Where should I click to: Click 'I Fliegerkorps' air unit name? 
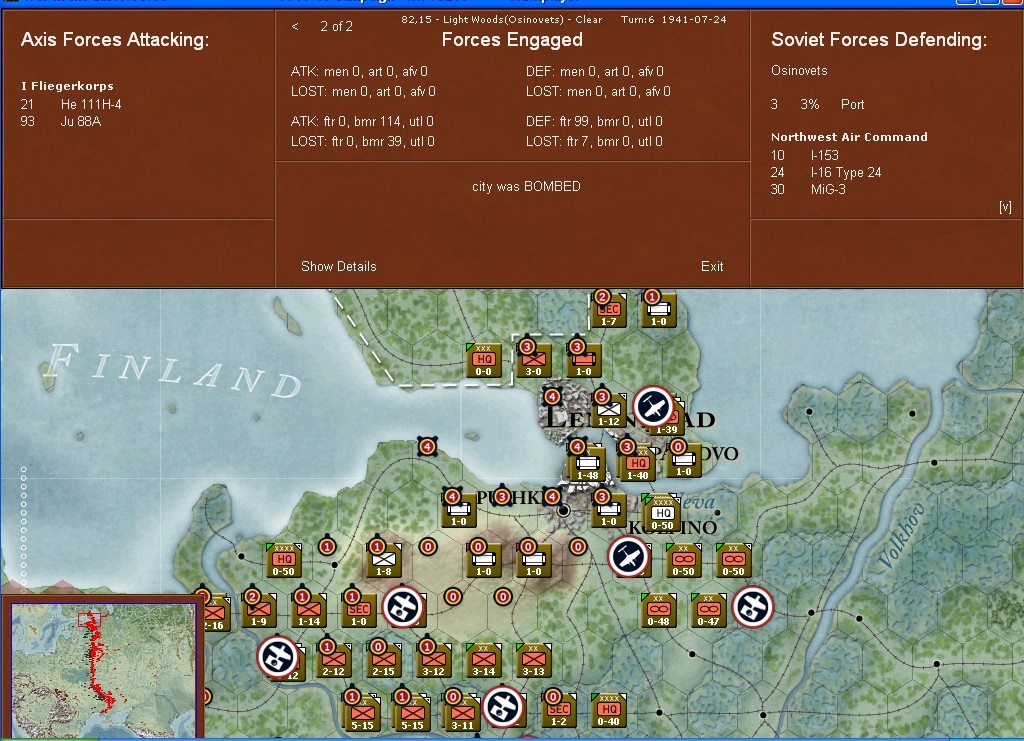click(x=67, y=86)
